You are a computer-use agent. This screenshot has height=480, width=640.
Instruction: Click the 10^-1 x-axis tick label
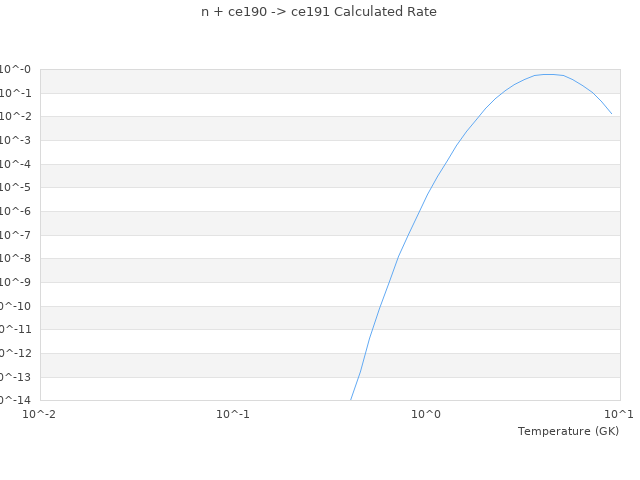[x=233, y=414]
